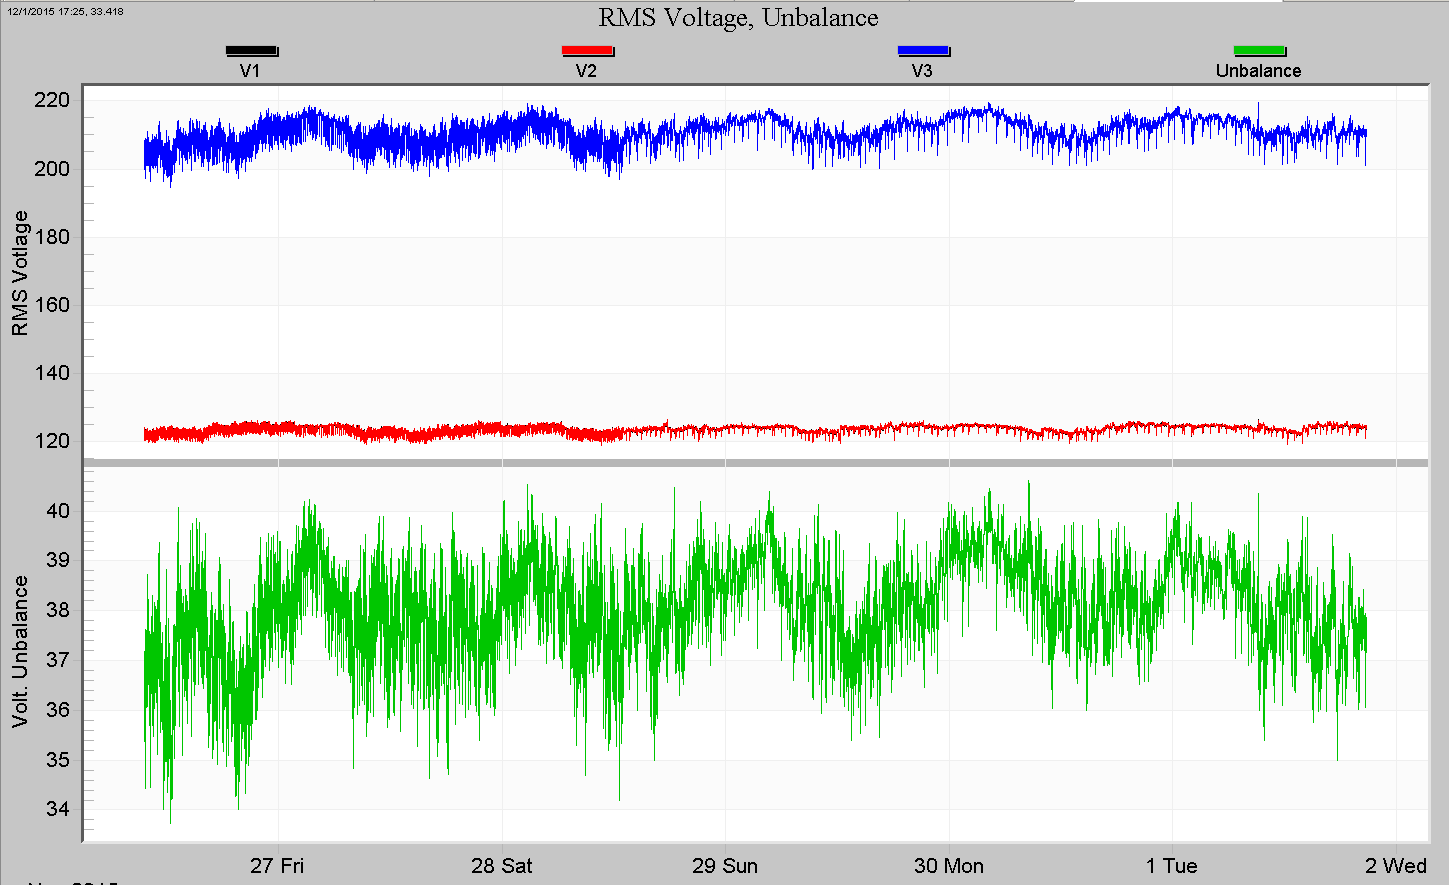Select the Unbalance legend label
Viewport: 1449px width, 885px height.
pos(1259,69)
